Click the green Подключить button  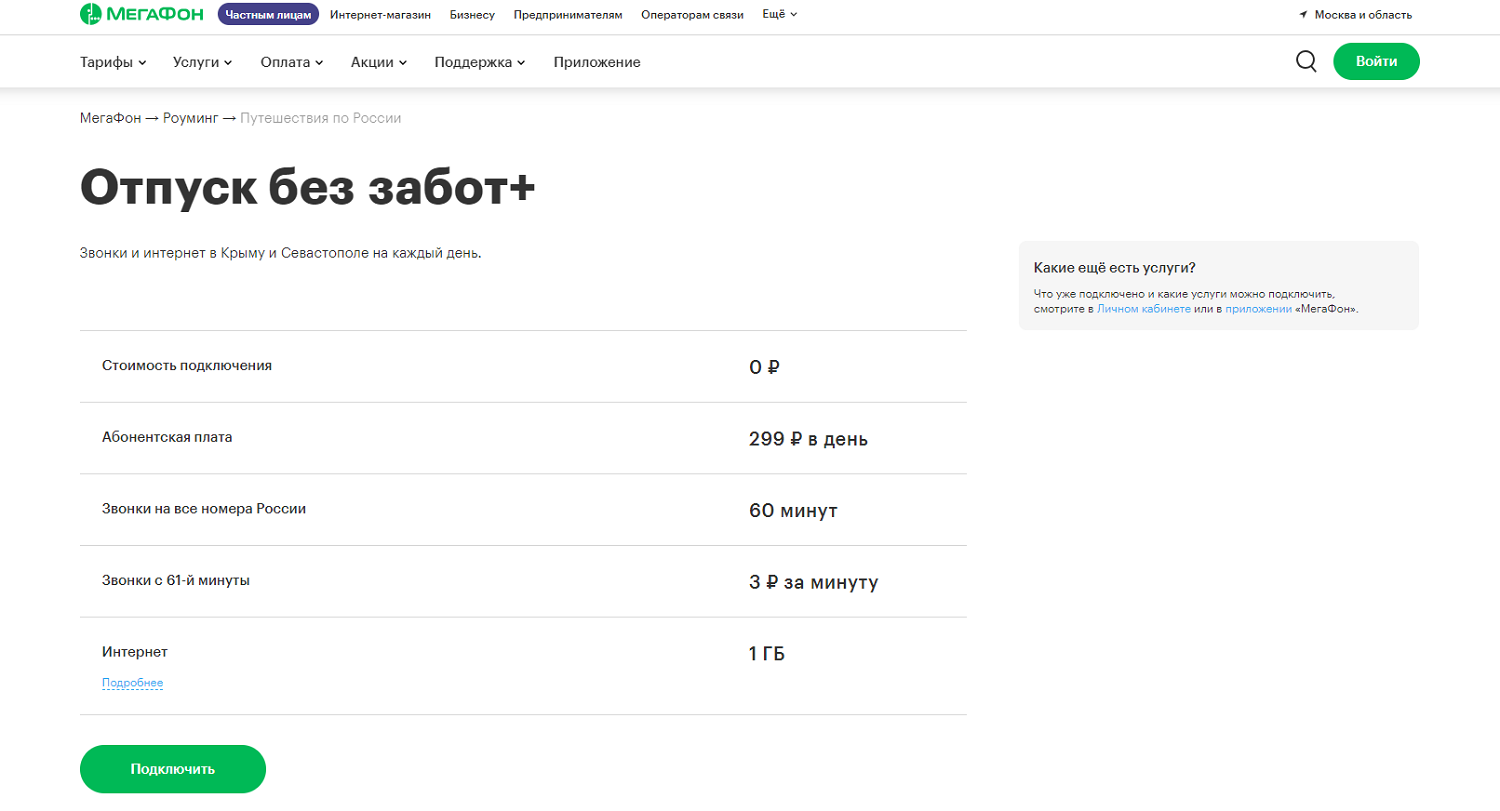click(x=173, y=769)
